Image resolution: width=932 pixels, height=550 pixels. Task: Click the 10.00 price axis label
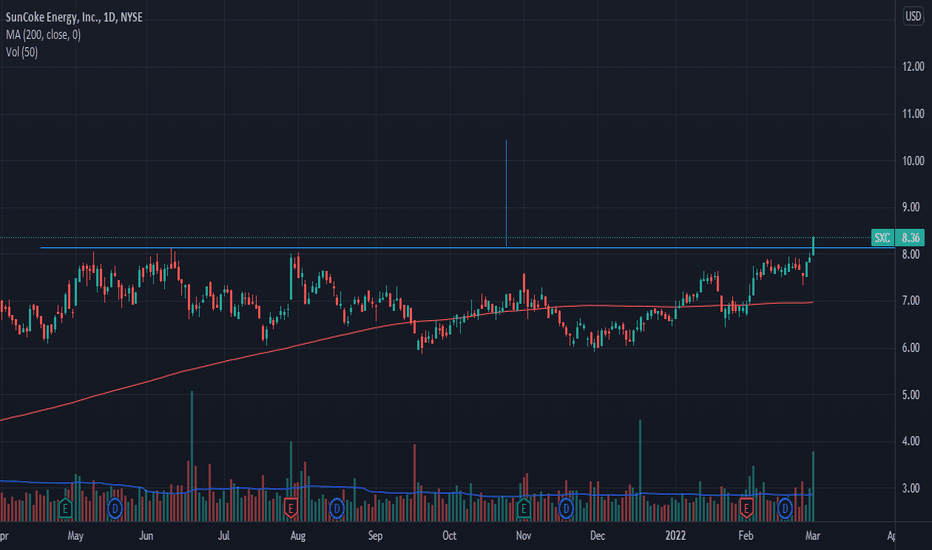tap(913, 161)
